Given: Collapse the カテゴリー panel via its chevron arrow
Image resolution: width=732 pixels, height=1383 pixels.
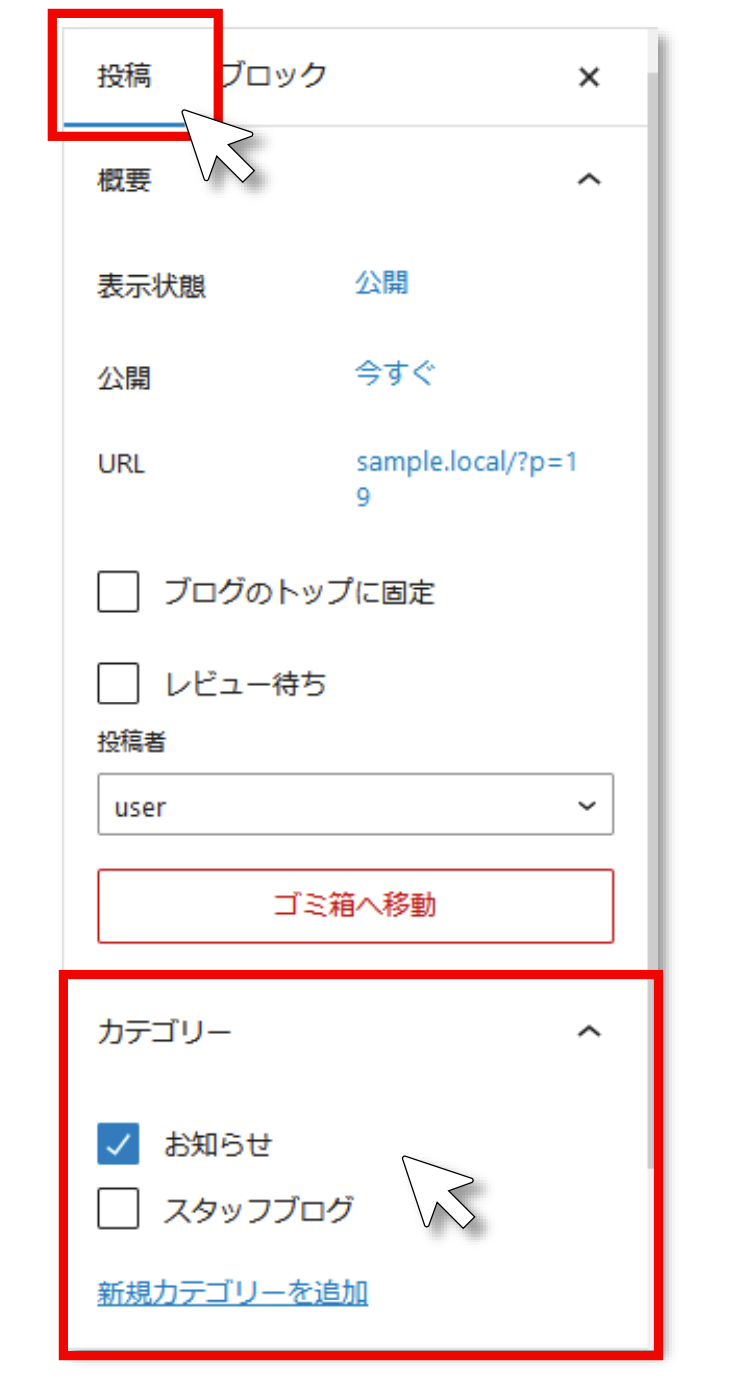Looking at the screenshot, I should tap(589, 1031).
